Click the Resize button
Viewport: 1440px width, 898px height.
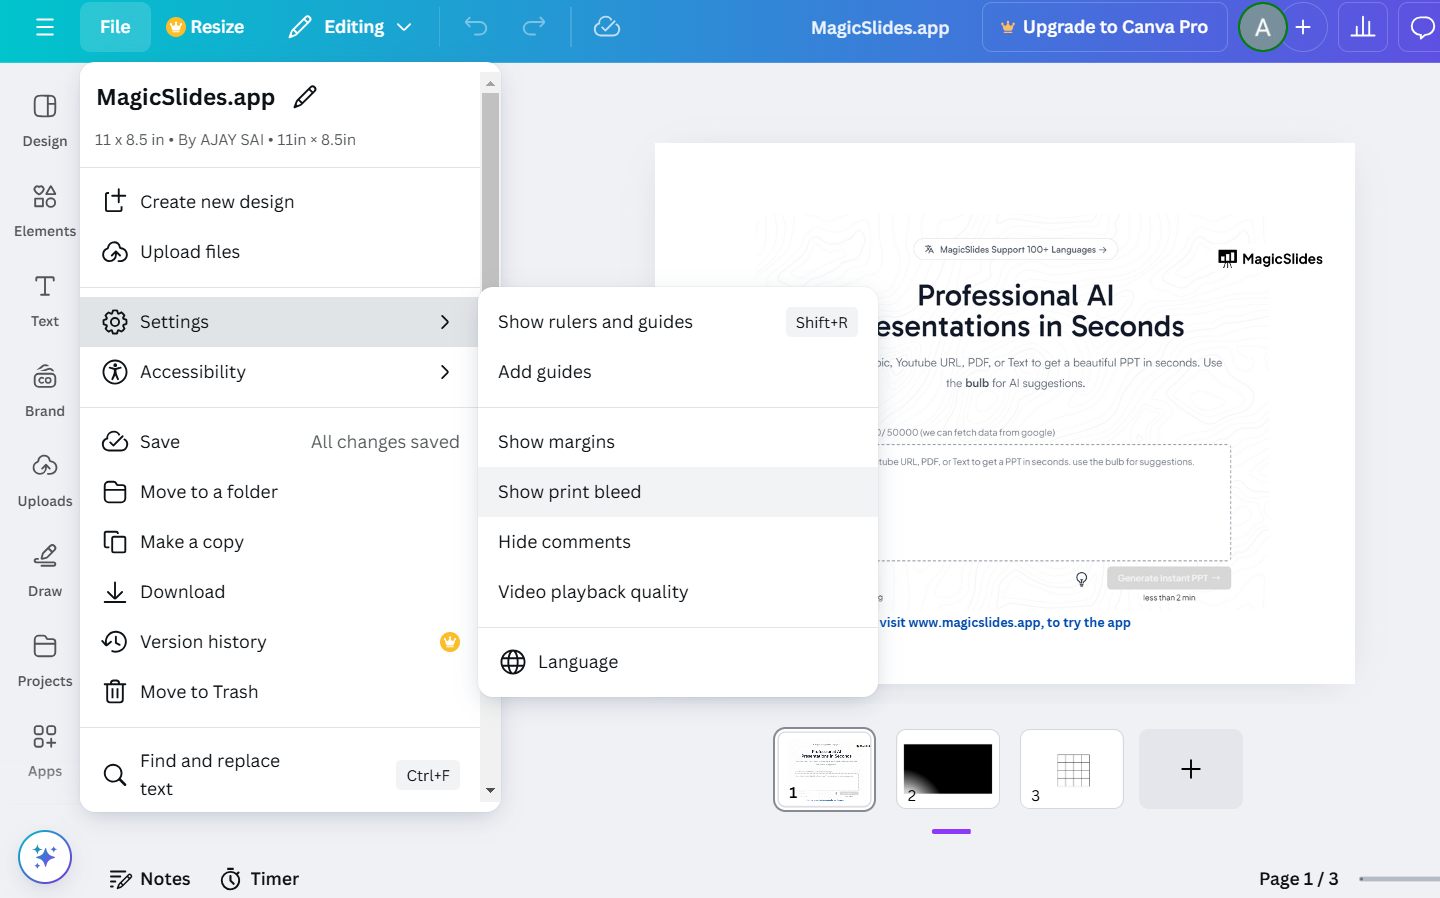point(205,27)
